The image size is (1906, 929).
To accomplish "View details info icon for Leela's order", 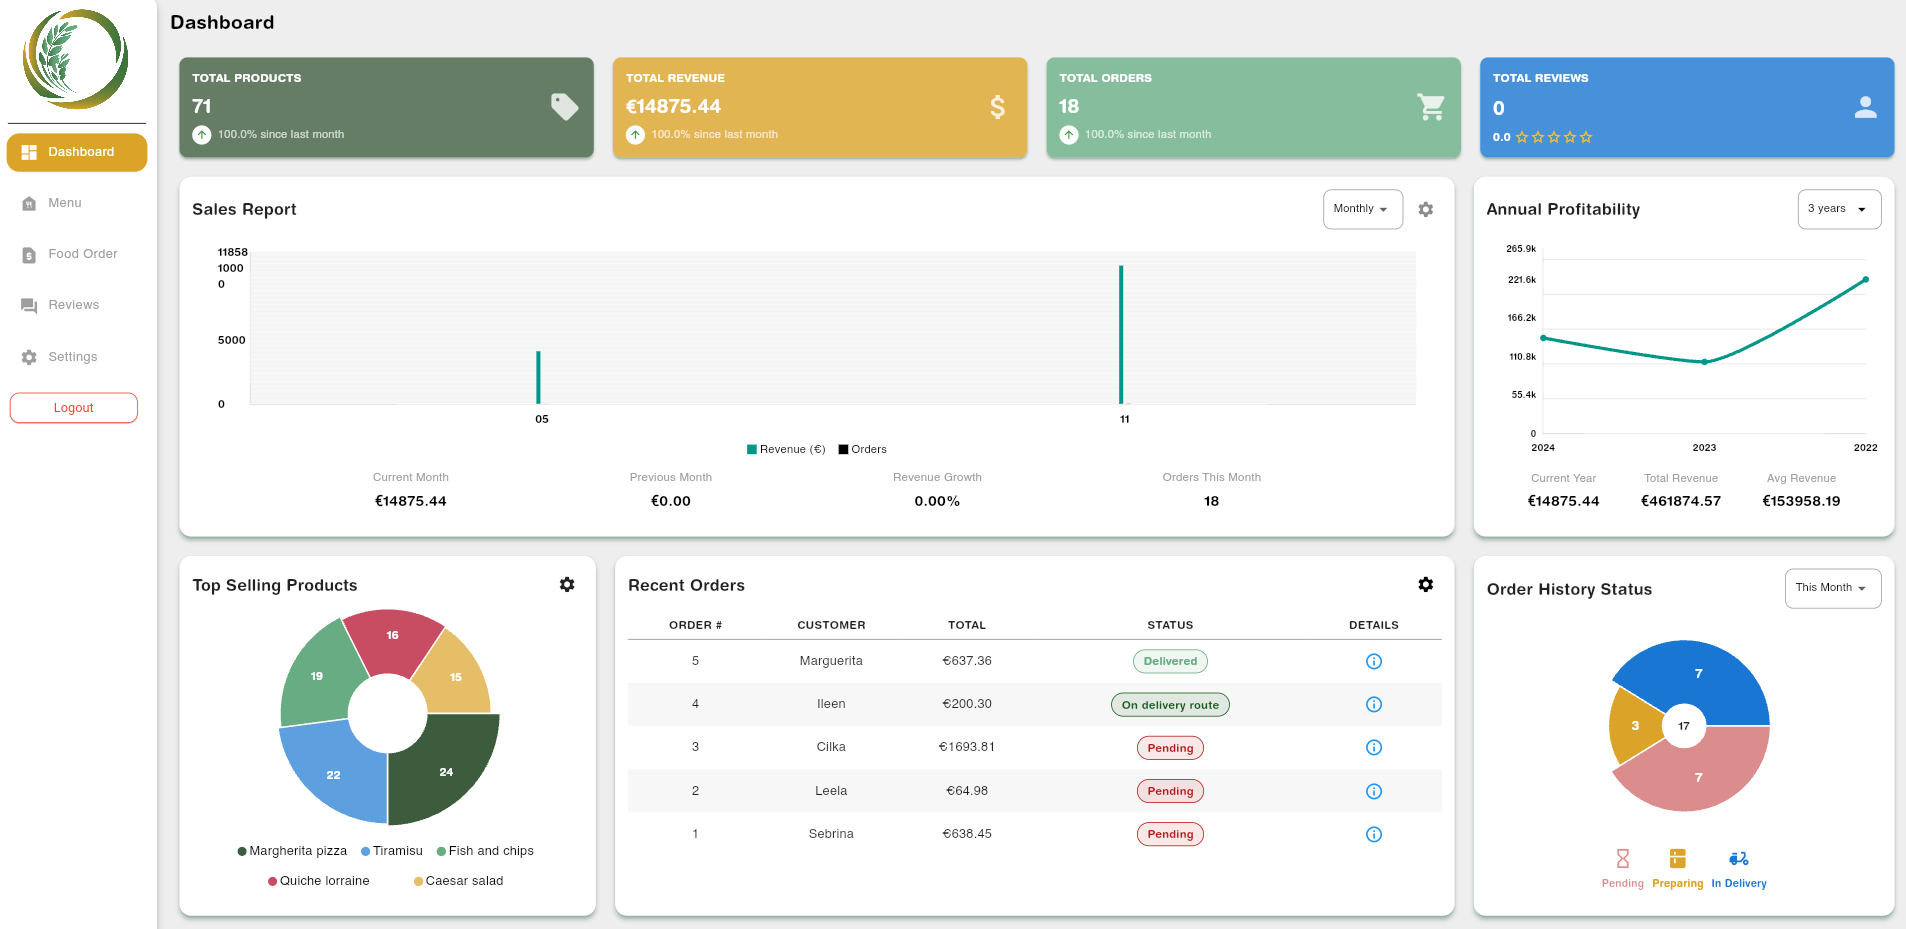I will coord(1374,791).
